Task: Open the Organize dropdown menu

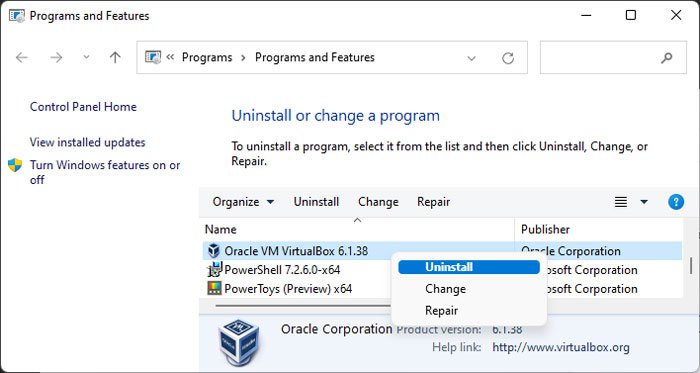Action: (243, 202)
